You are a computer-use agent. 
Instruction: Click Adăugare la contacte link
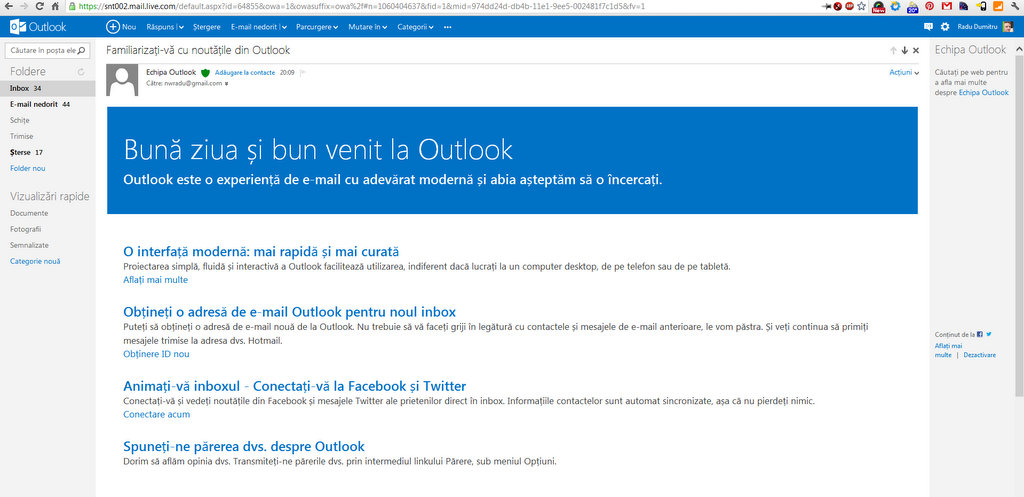(245, 72)
